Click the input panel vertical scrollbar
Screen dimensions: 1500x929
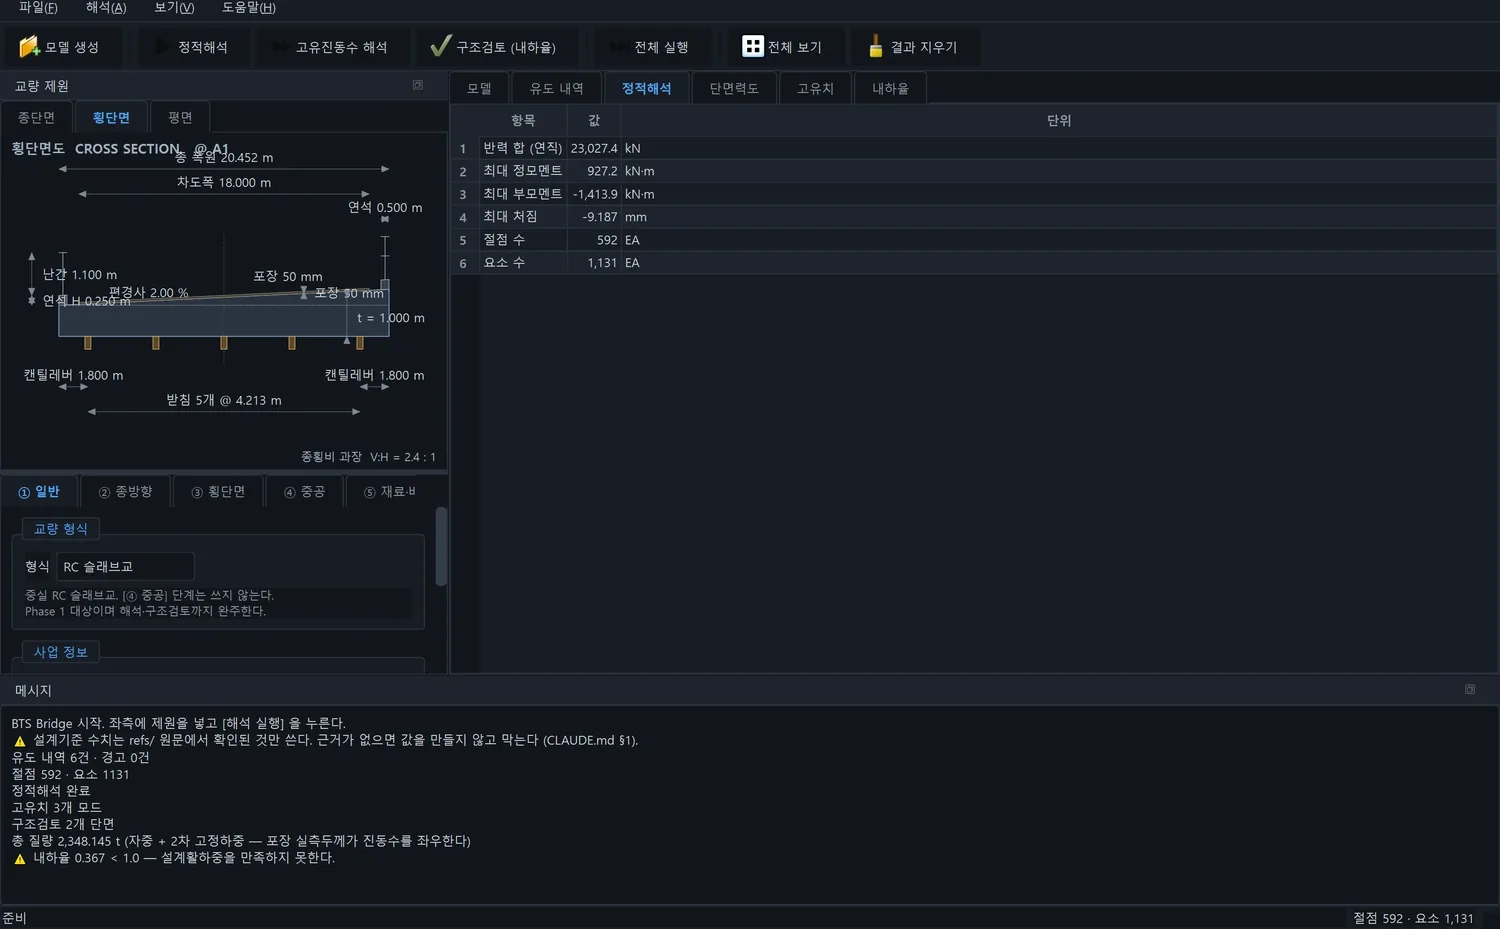tap(441, 547)
